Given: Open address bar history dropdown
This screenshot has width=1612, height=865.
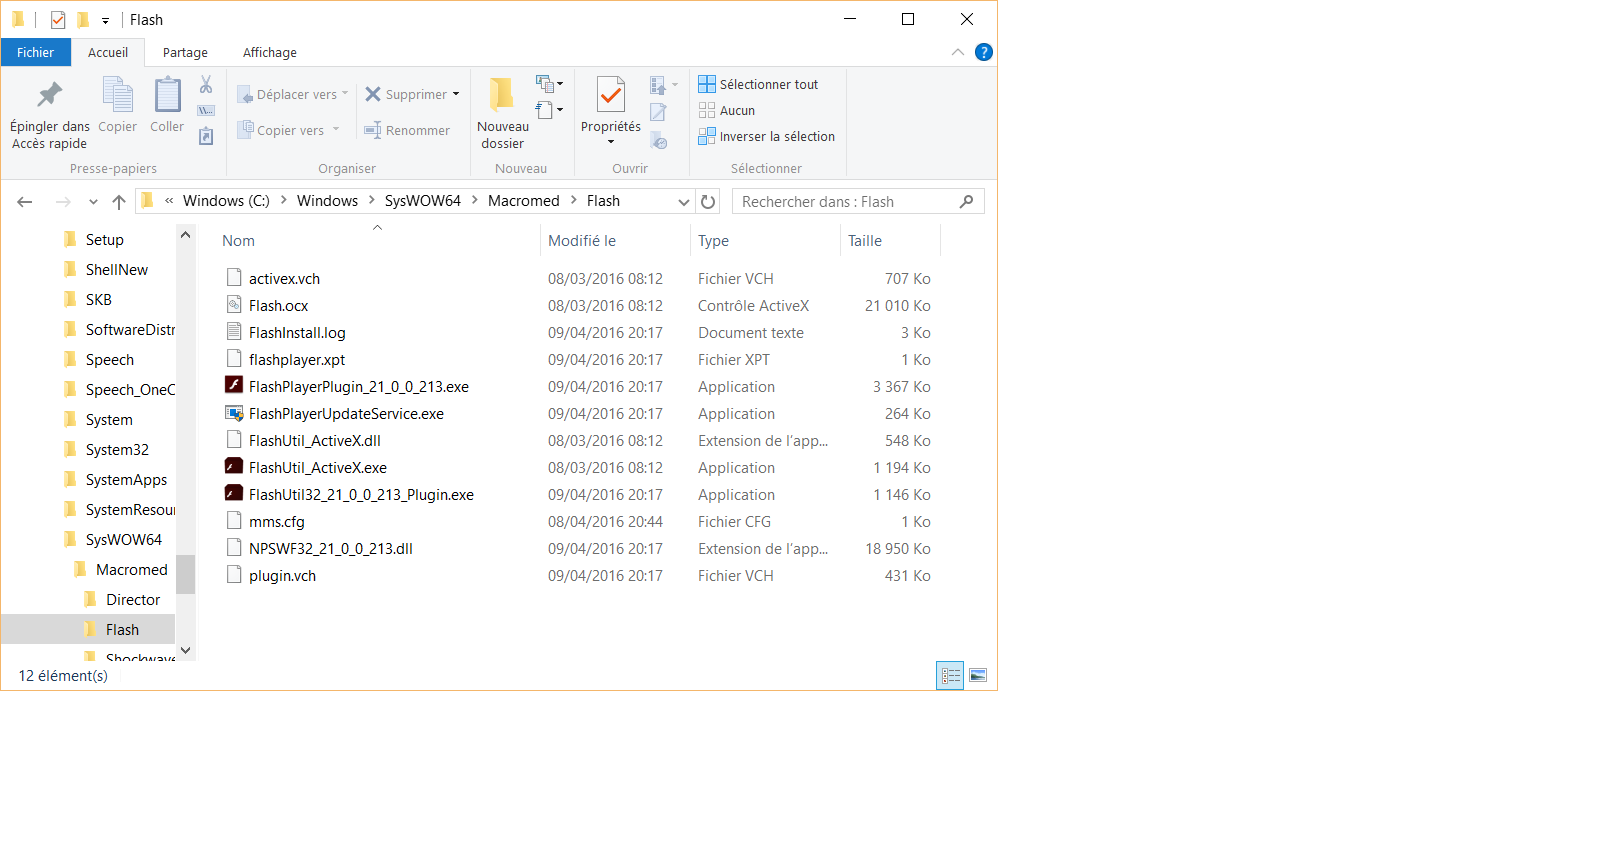Looking at the screenshot, I should pos(684,202).
